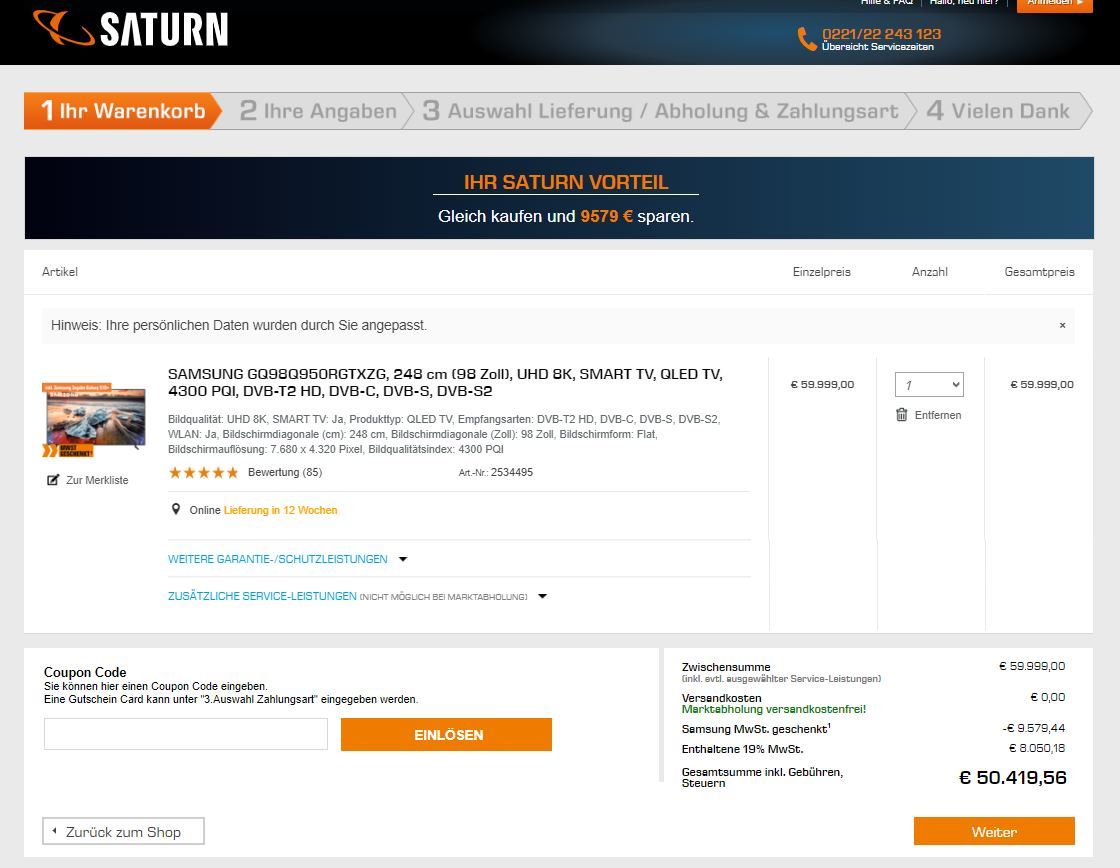Click the Anmelden button in the header
The width and height of the screenshot is (1120, 868).
[1054, 4]
